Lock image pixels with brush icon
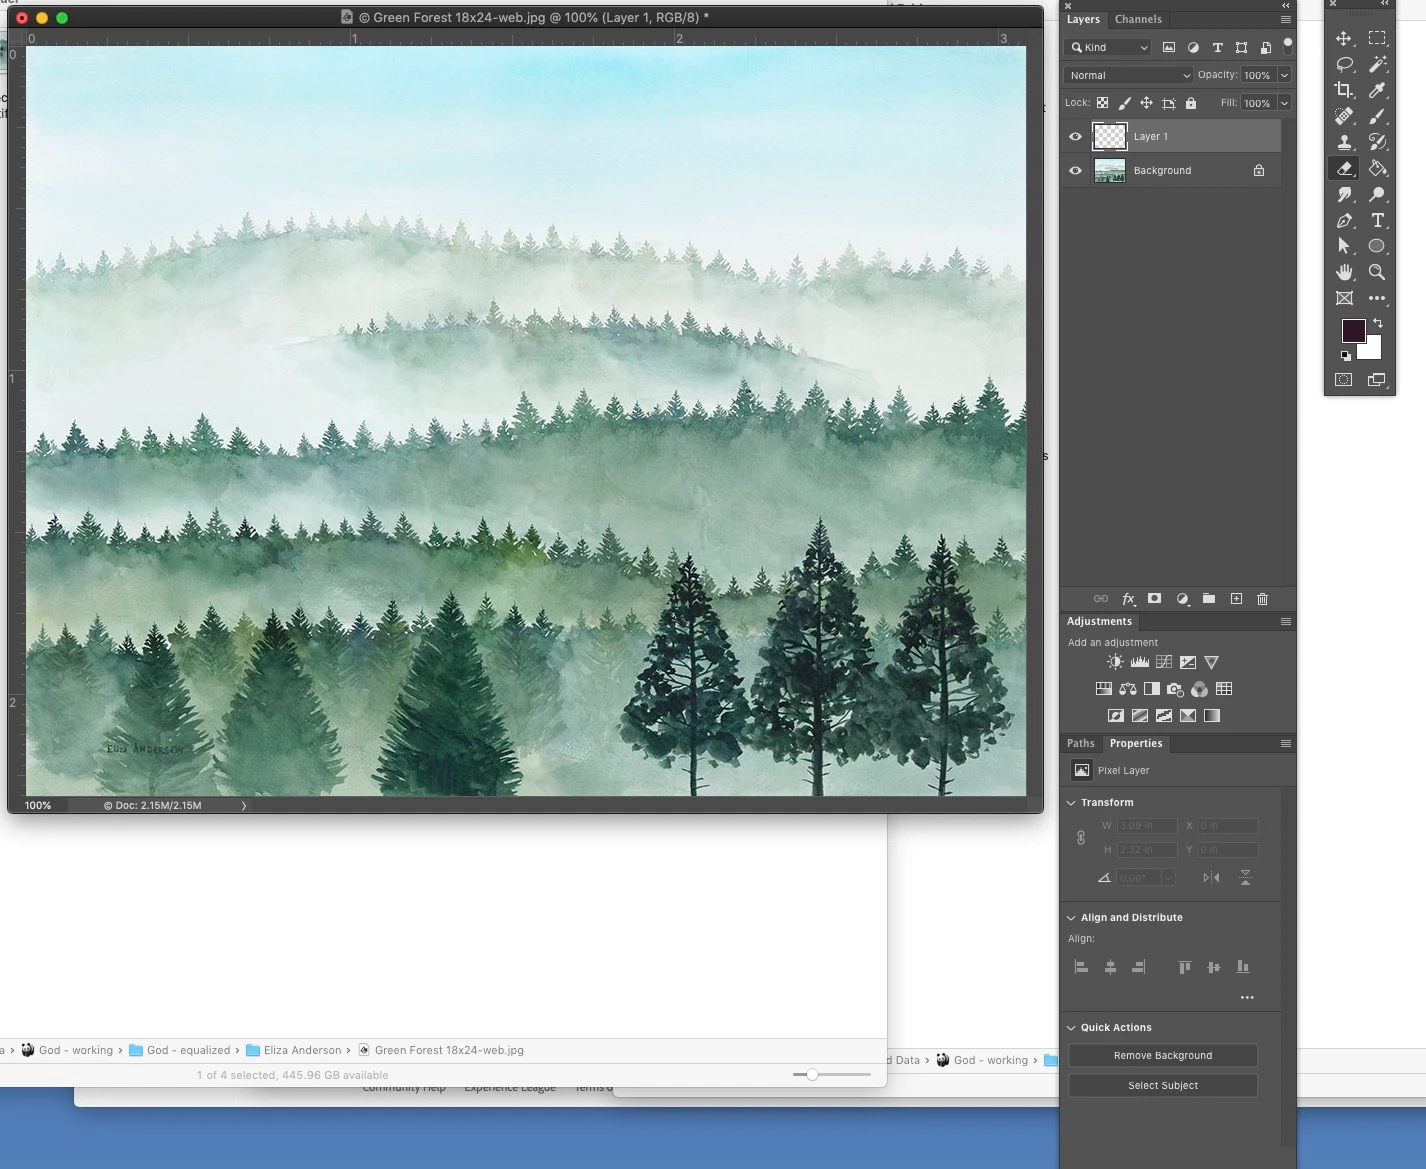1426x1169 pixels. coord(1124,103)
